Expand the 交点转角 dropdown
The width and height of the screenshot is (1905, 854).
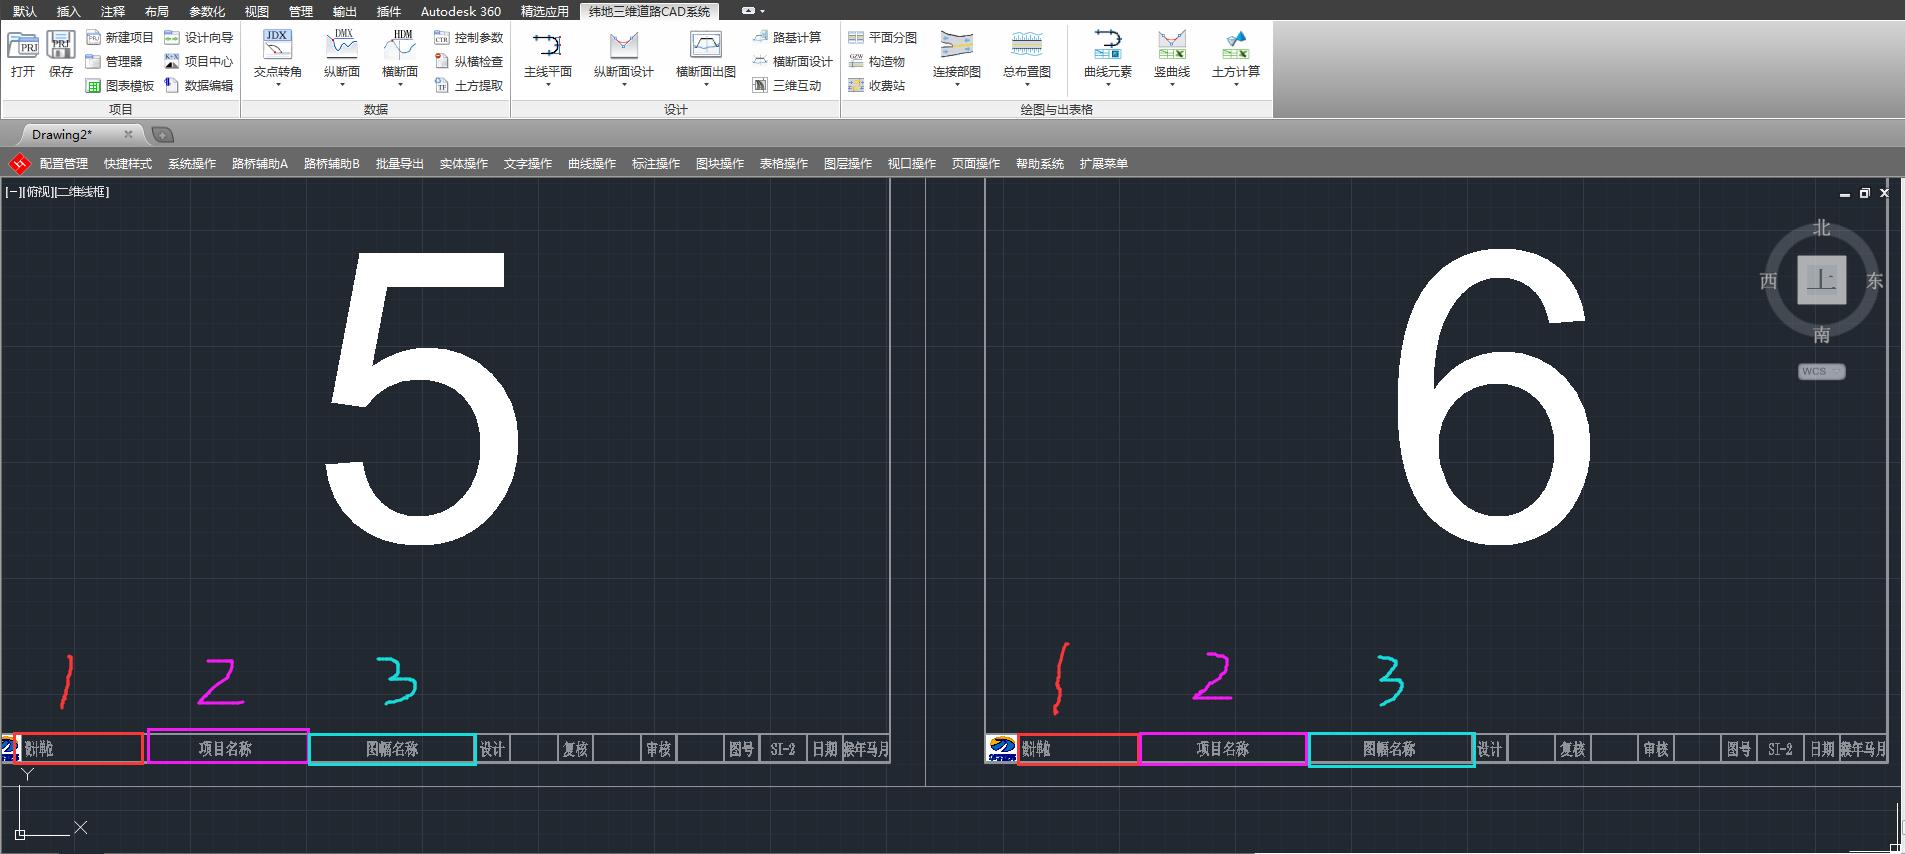(x=278, y=84)
